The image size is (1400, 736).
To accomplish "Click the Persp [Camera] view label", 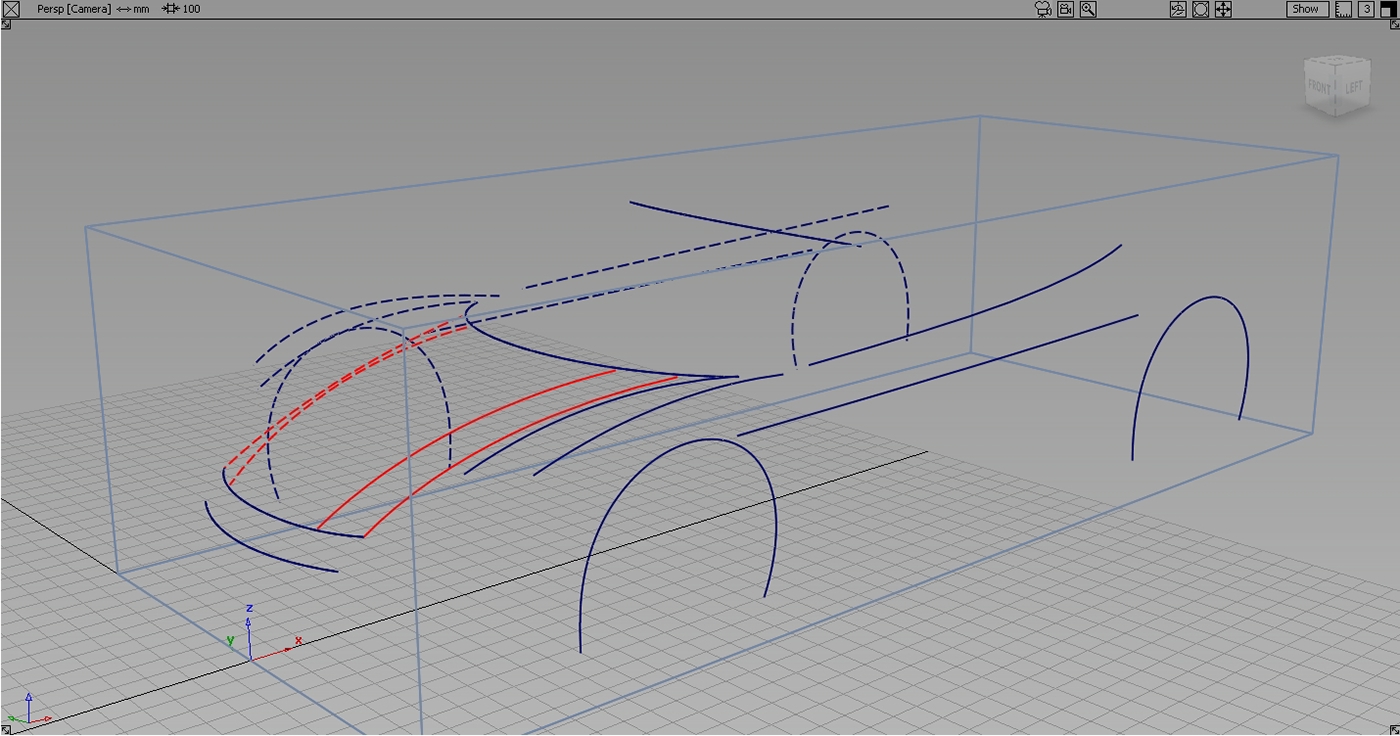I will click(x=75, y=9).
